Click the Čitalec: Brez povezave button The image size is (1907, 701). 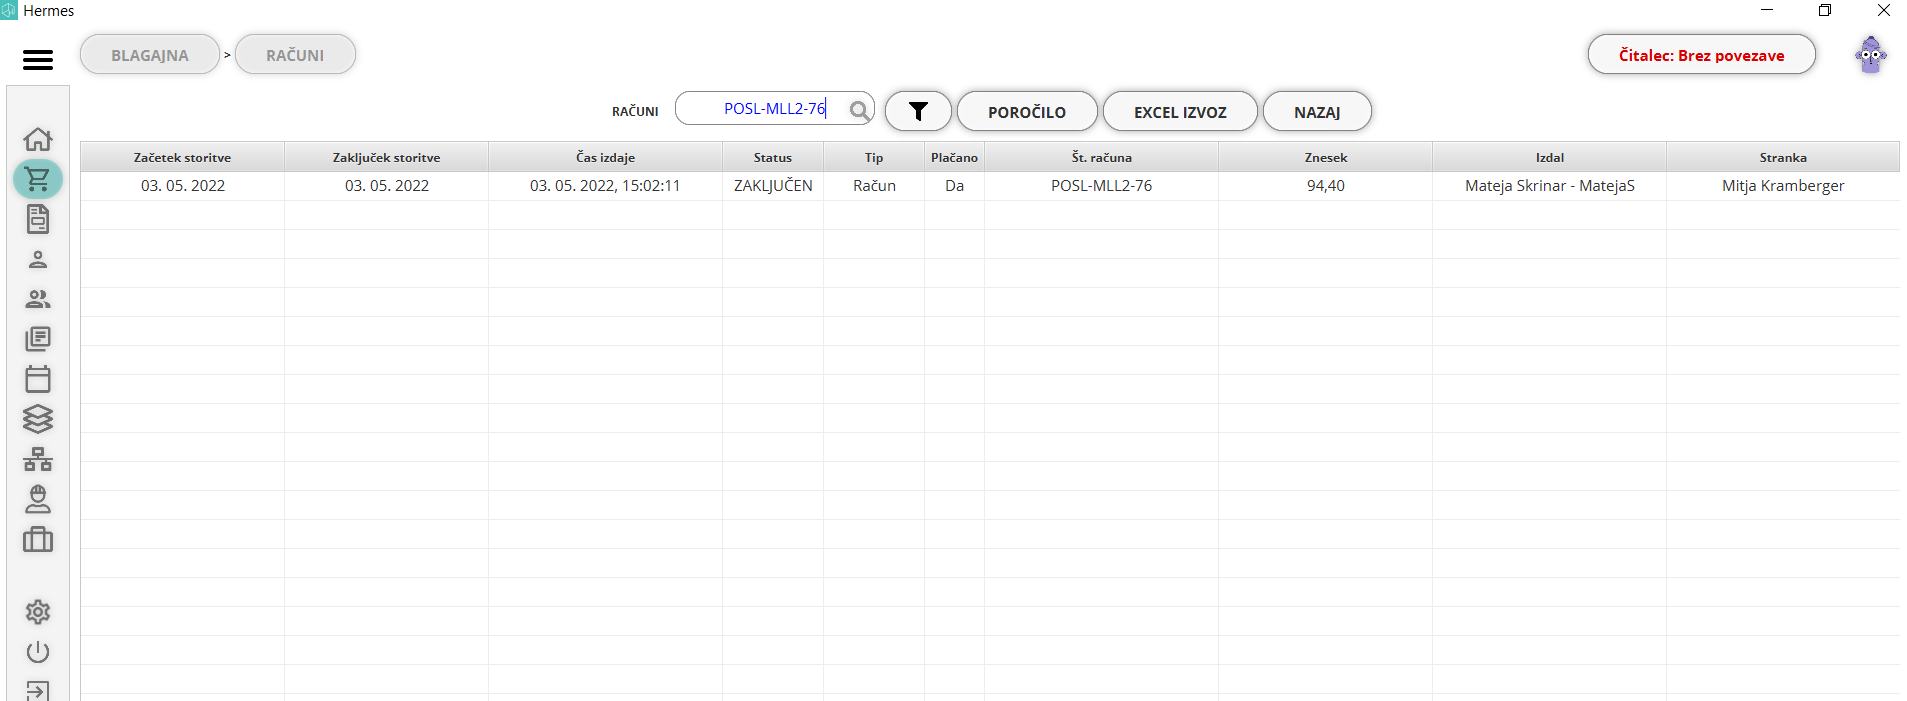tap(1702, 55)
